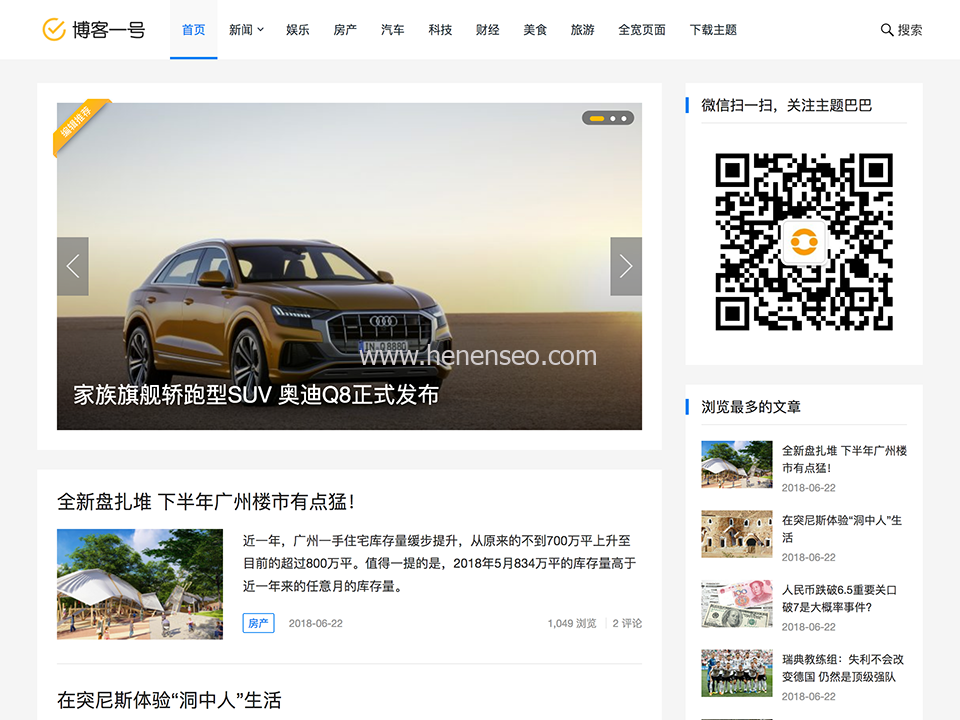This screenshot has height=720, width=960.
Task: Click the 编辑推荐 ribbon badge
Action: point(78,124)
